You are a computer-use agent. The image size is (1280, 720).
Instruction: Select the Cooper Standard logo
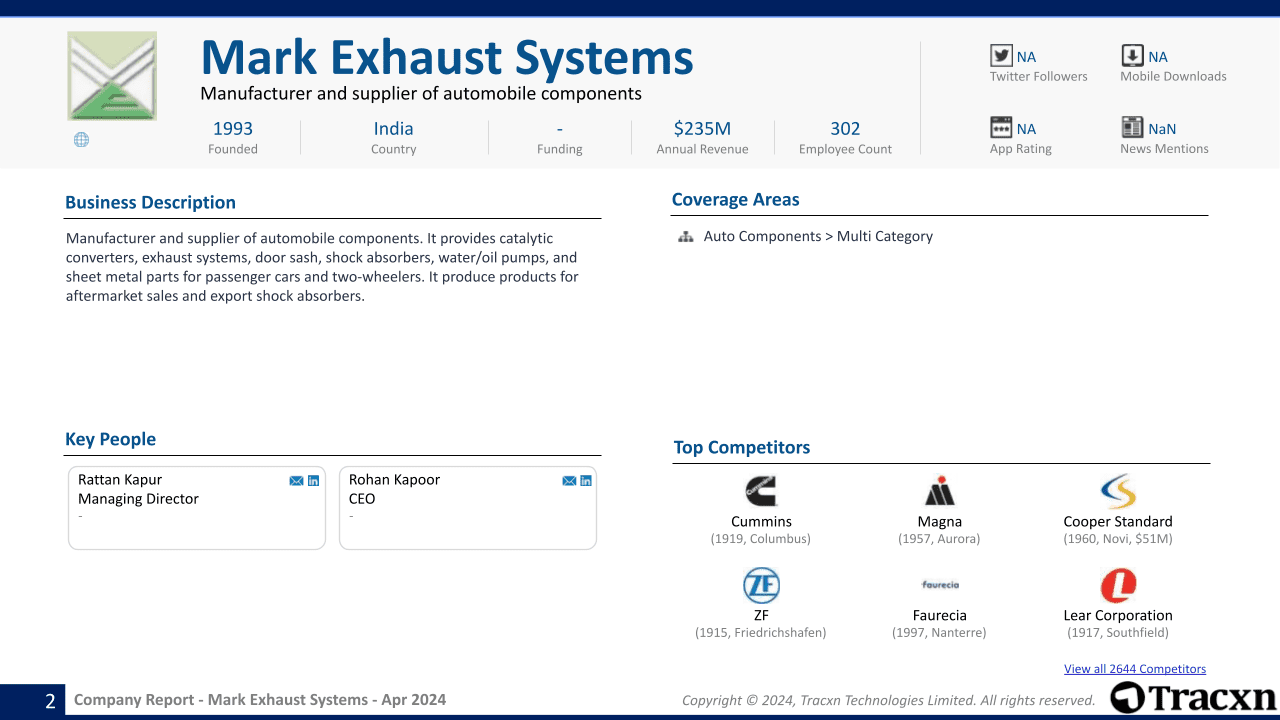pyautogui.click(x=1117, y=491)
